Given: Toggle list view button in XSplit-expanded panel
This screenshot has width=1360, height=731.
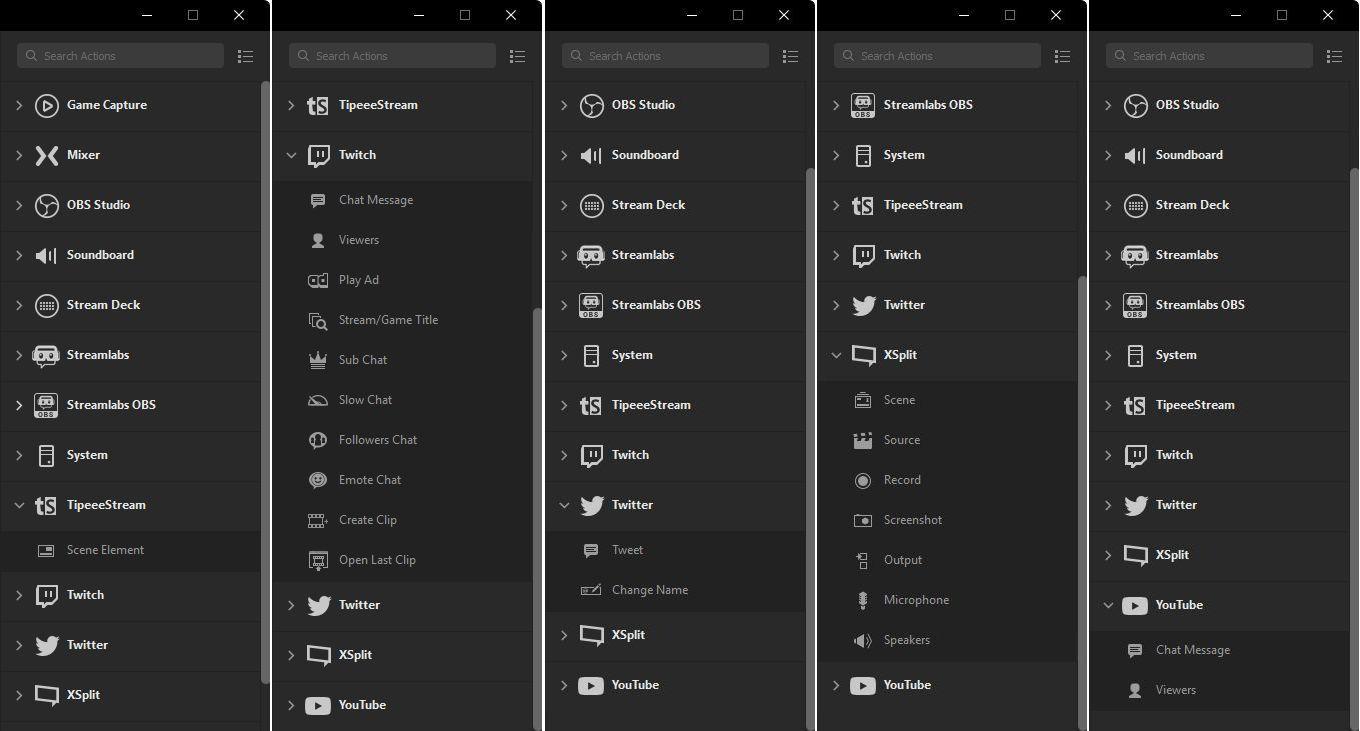Looking at the screenshot, I should [x=1062, y=56].
